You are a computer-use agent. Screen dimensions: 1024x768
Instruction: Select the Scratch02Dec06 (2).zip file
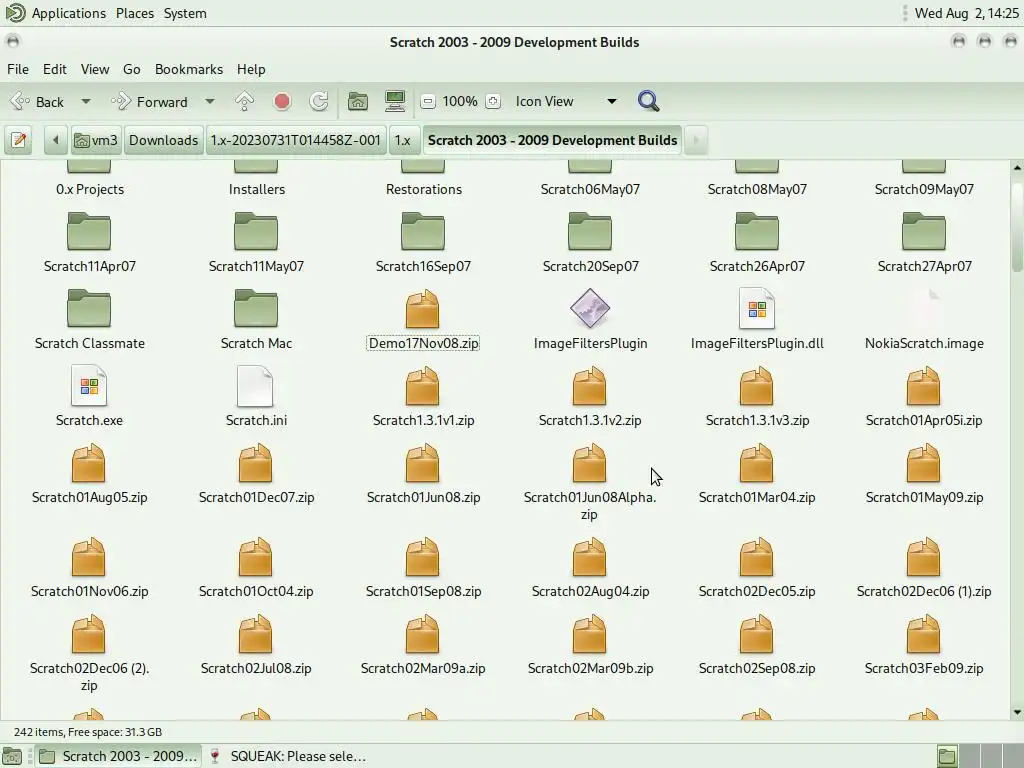pyautogui.click(x=89, y=650)
